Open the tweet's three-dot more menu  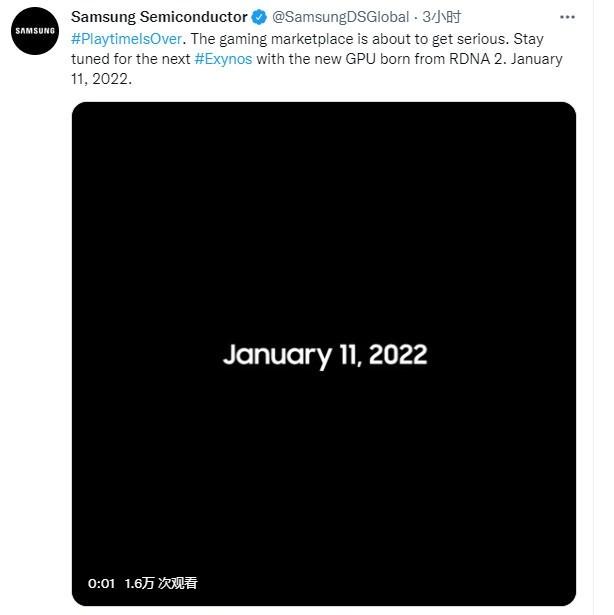pos(567,17)
